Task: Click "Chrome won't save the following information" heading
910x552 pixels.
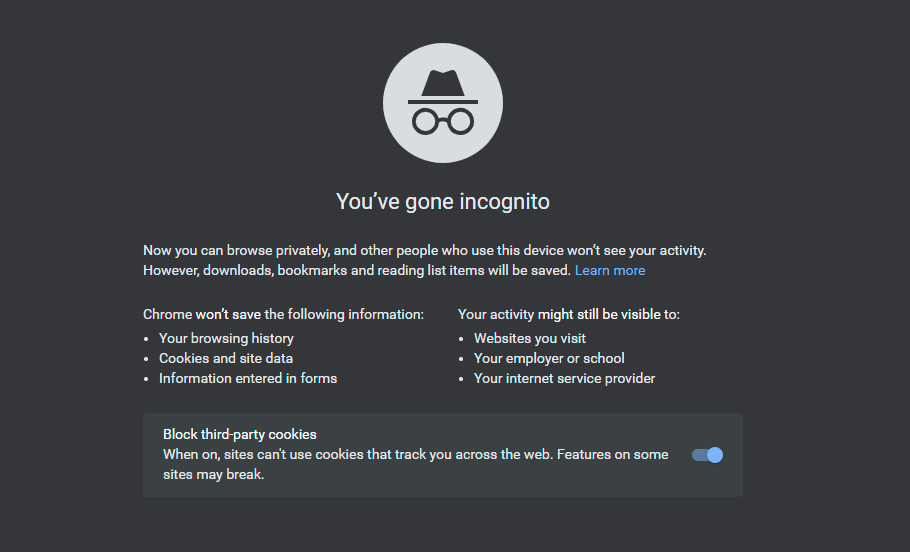Action: coord(283,314)
